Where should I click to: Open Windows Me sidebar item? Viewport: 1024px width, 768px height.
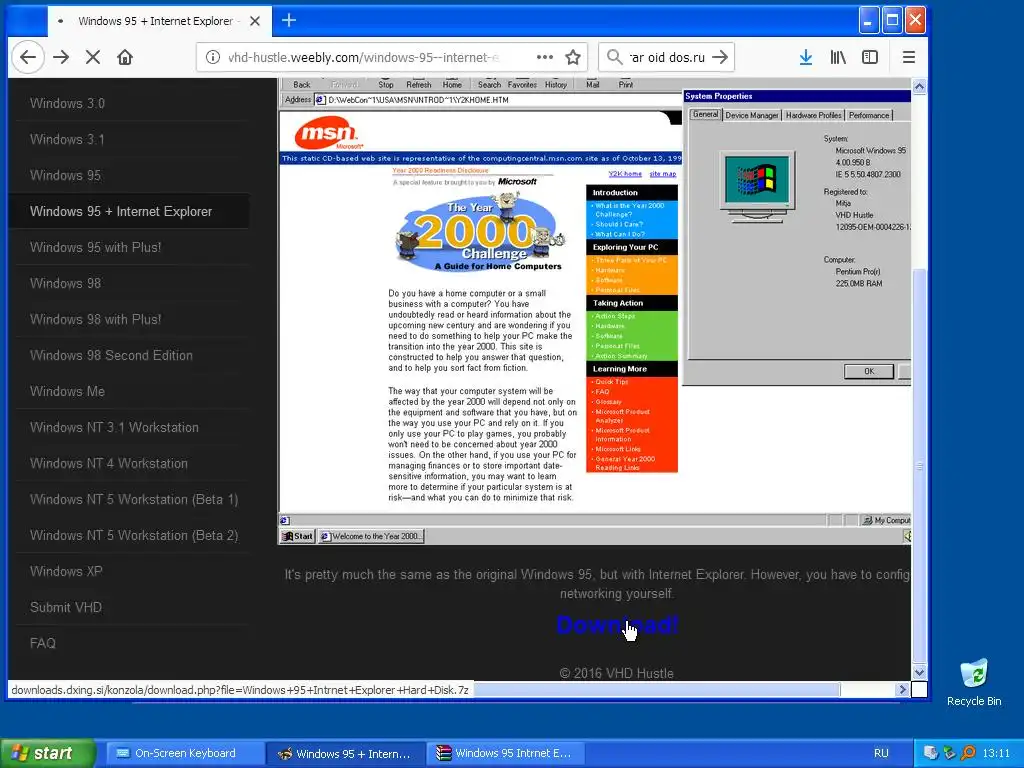[x=67, y=391]
